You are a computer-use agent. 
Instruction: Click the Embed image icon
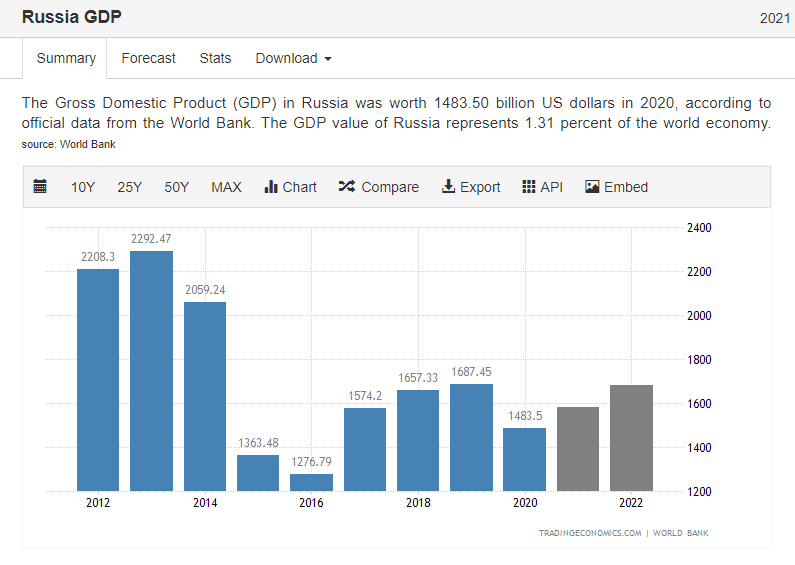592,187
